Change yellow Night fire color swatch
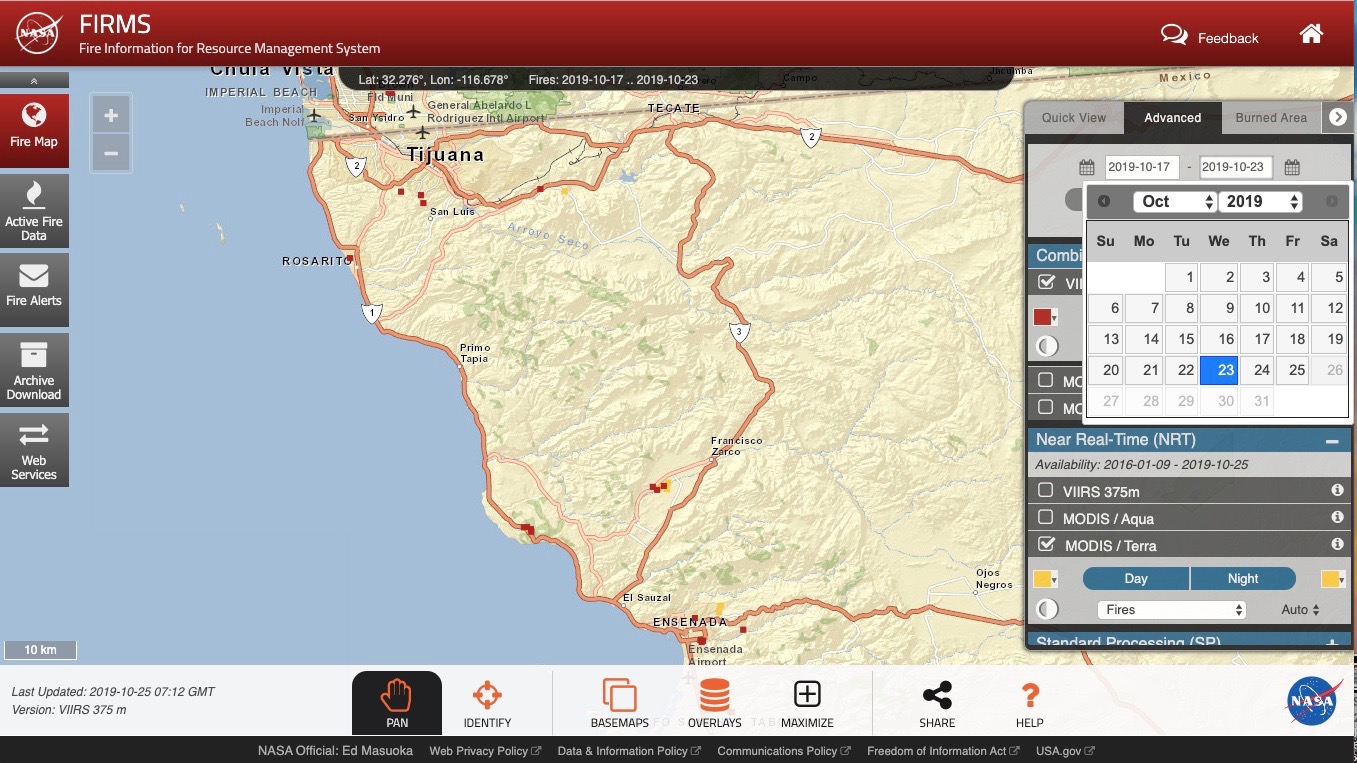 pos(1333,579)
